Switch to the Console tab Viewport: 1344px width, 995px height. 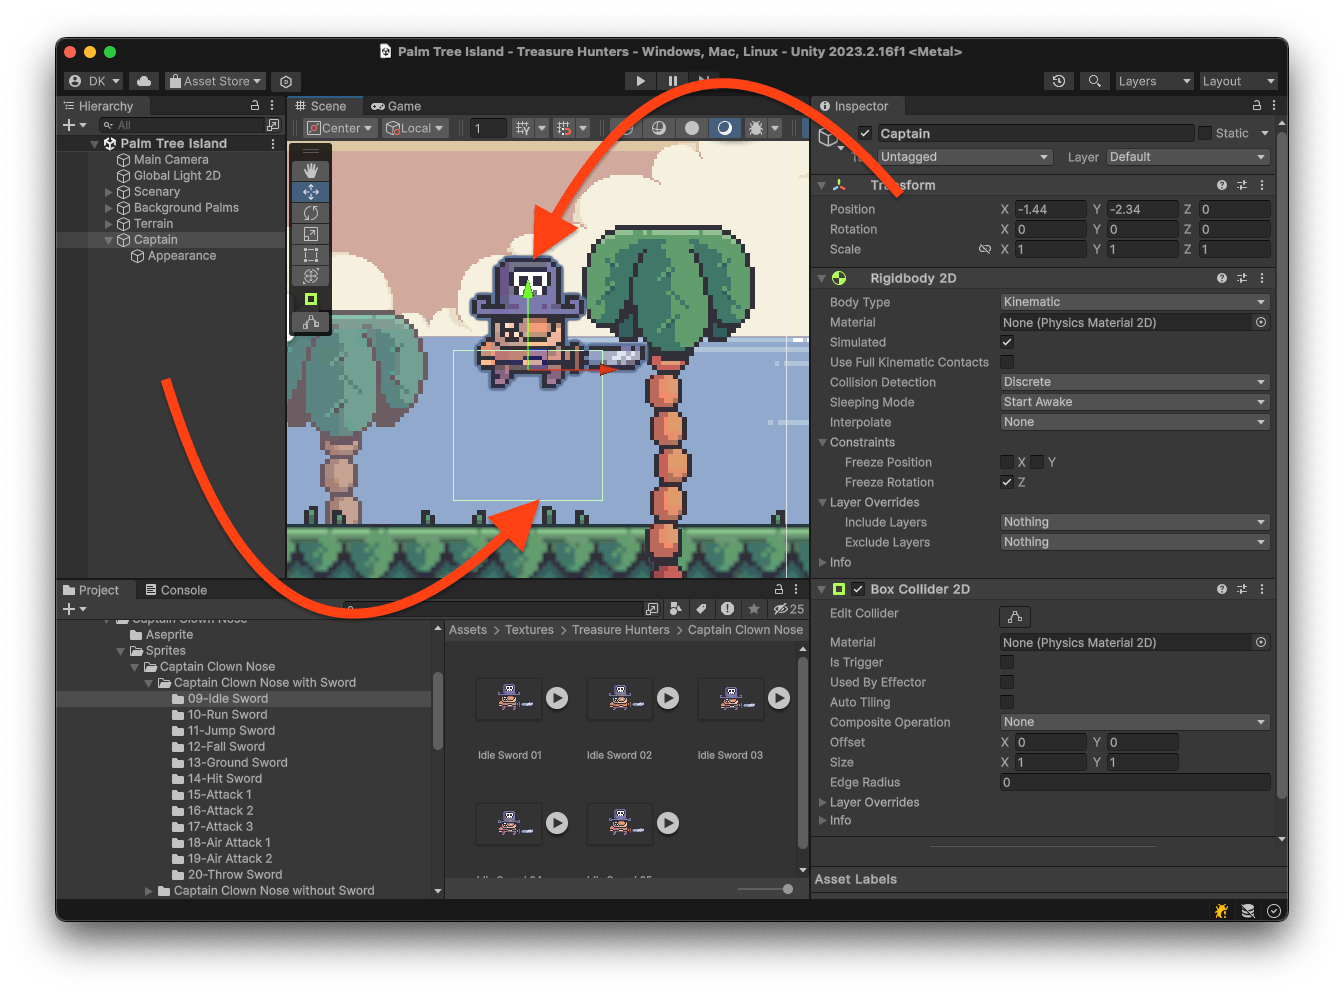click(x=176, y=590)
